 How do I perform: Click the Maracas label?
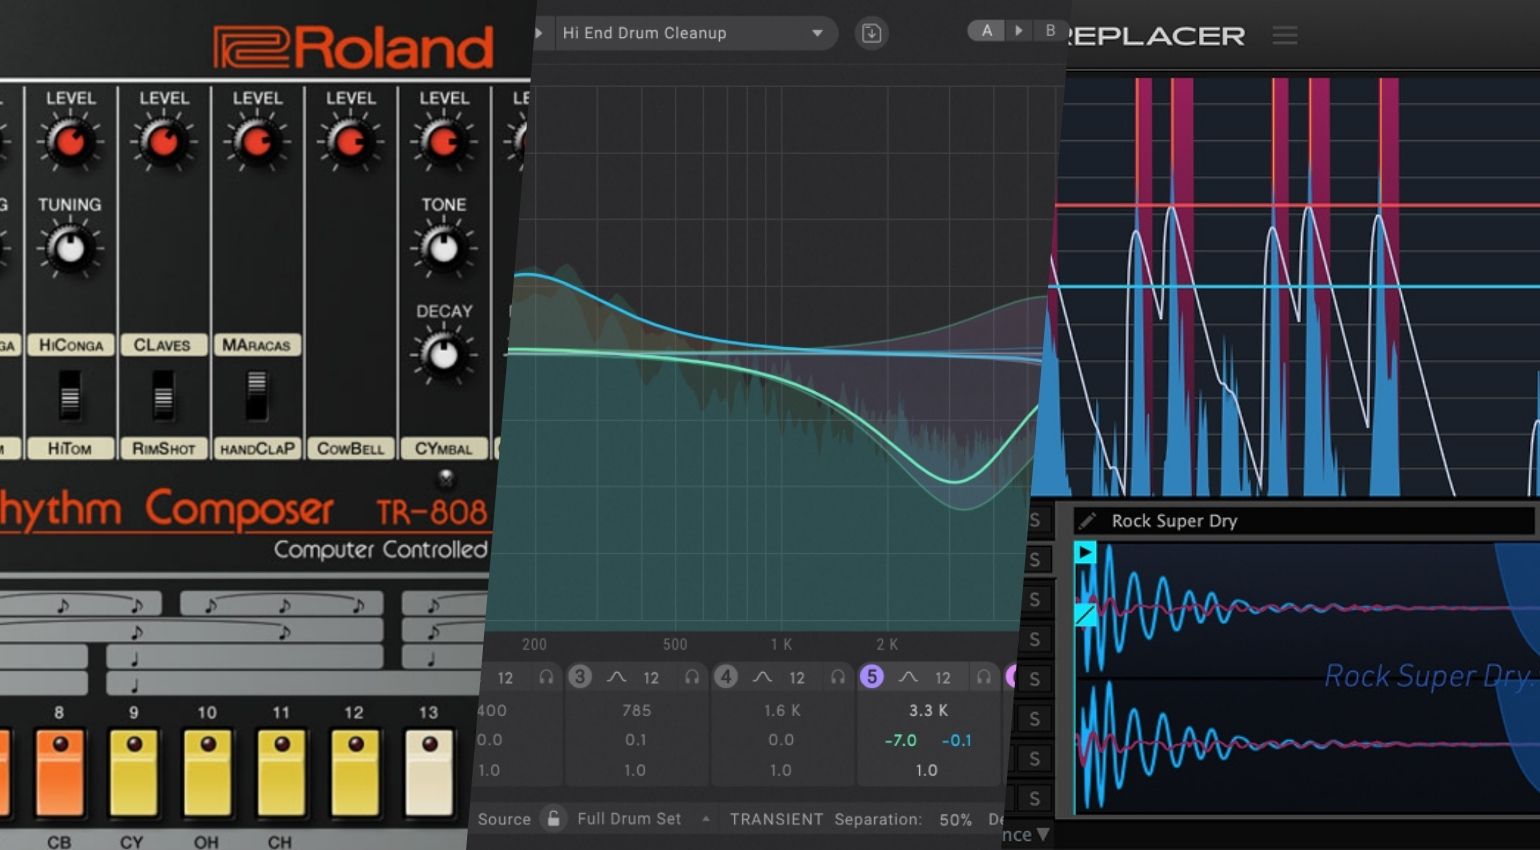tap(257, 345)
